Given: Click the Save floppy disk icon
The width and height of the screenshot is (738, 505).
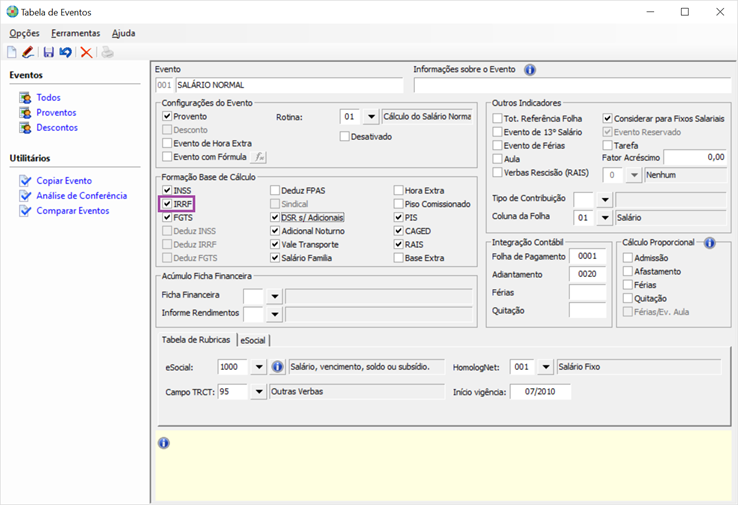Looking at the screenshot, I should click(x=48, y=52).
